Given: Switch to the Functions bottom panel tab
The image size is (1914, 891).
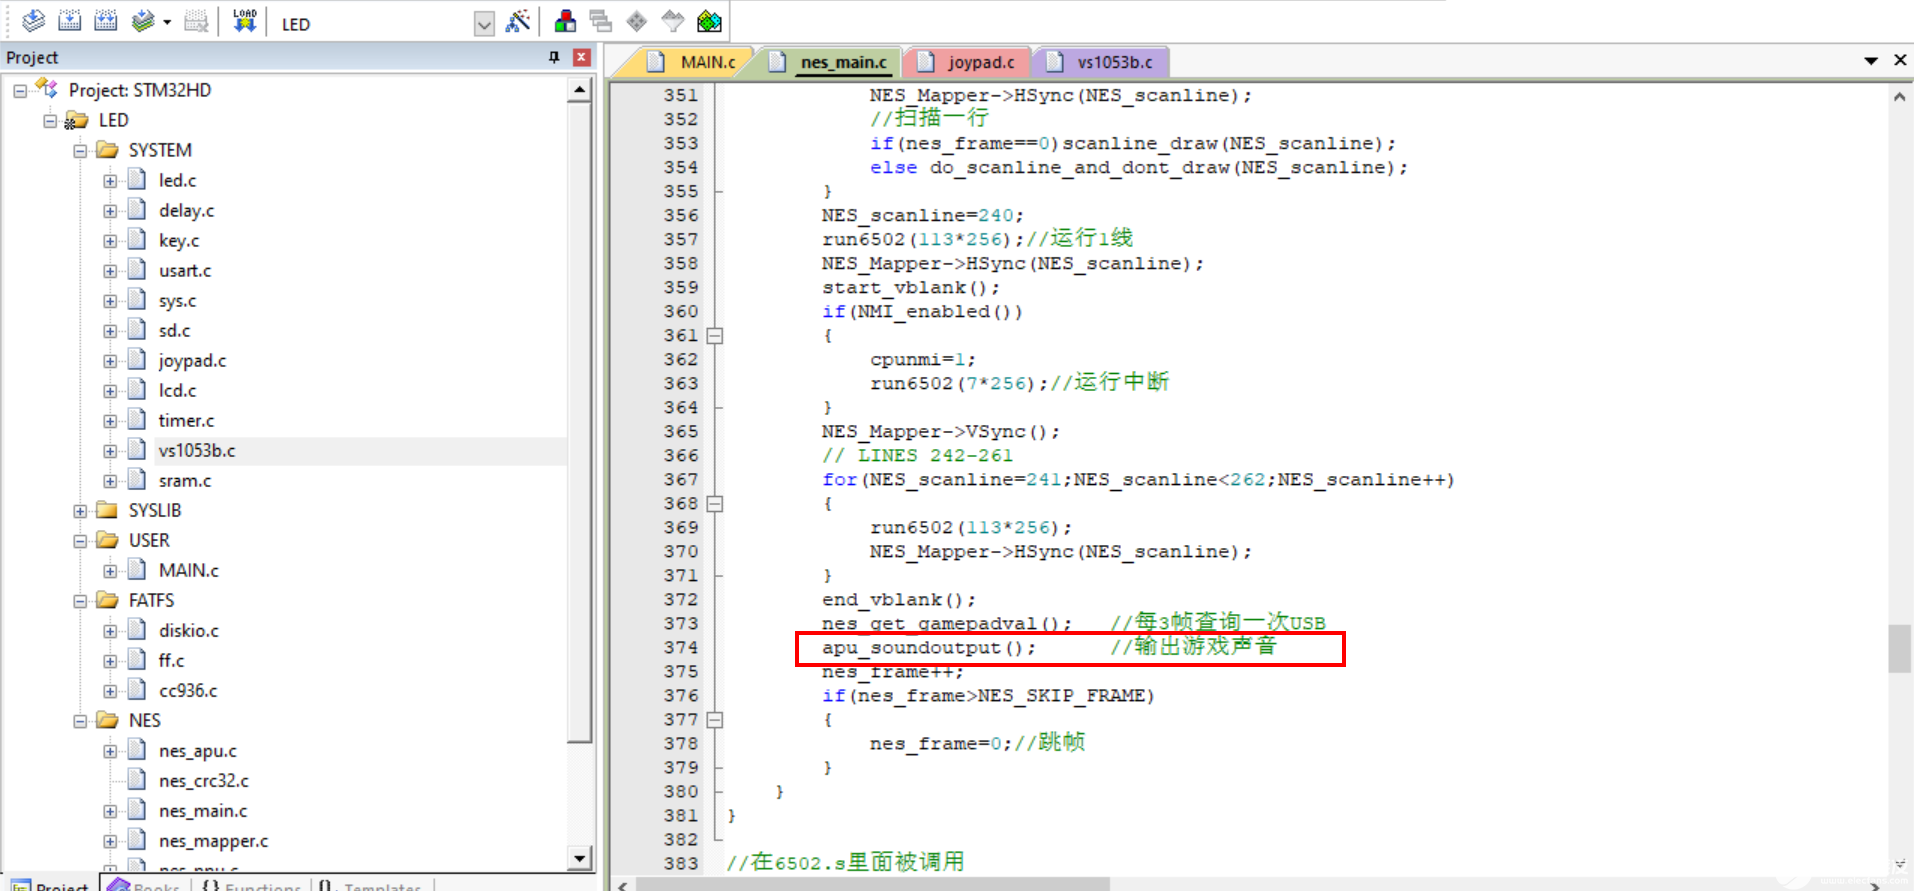Looking at the screenshot, I should [x=250, y=885].
